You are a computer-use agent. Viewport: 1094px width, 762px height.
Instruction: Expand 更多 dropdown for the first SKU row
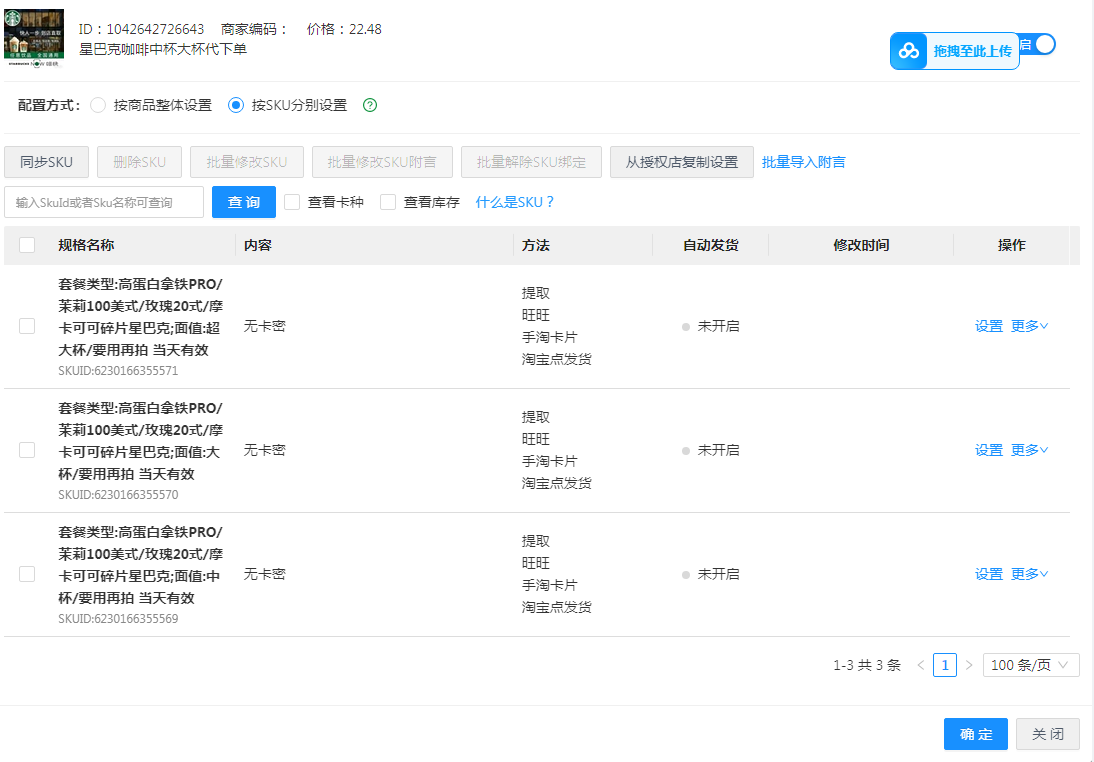click(x=1029, y=326)
